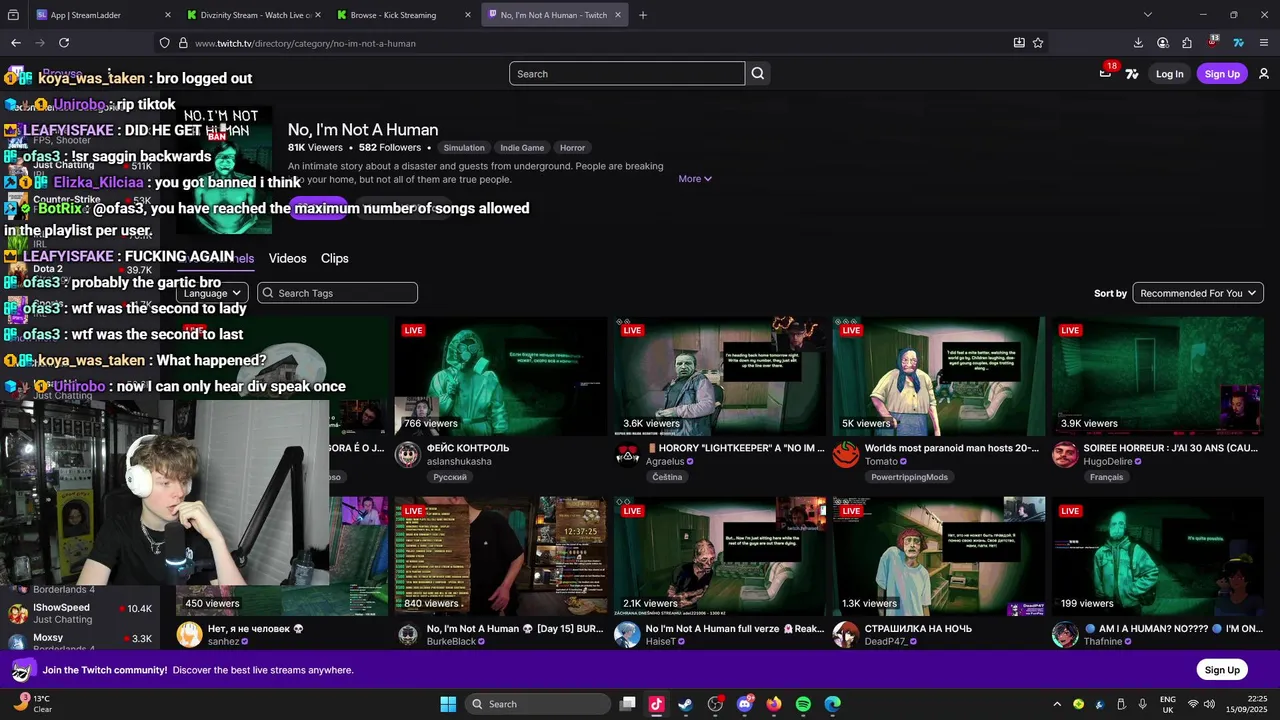Open Discord from the taskbar
Image resolution: width=1280 pixels, height=720 pixels.
[x=745, y=704]
